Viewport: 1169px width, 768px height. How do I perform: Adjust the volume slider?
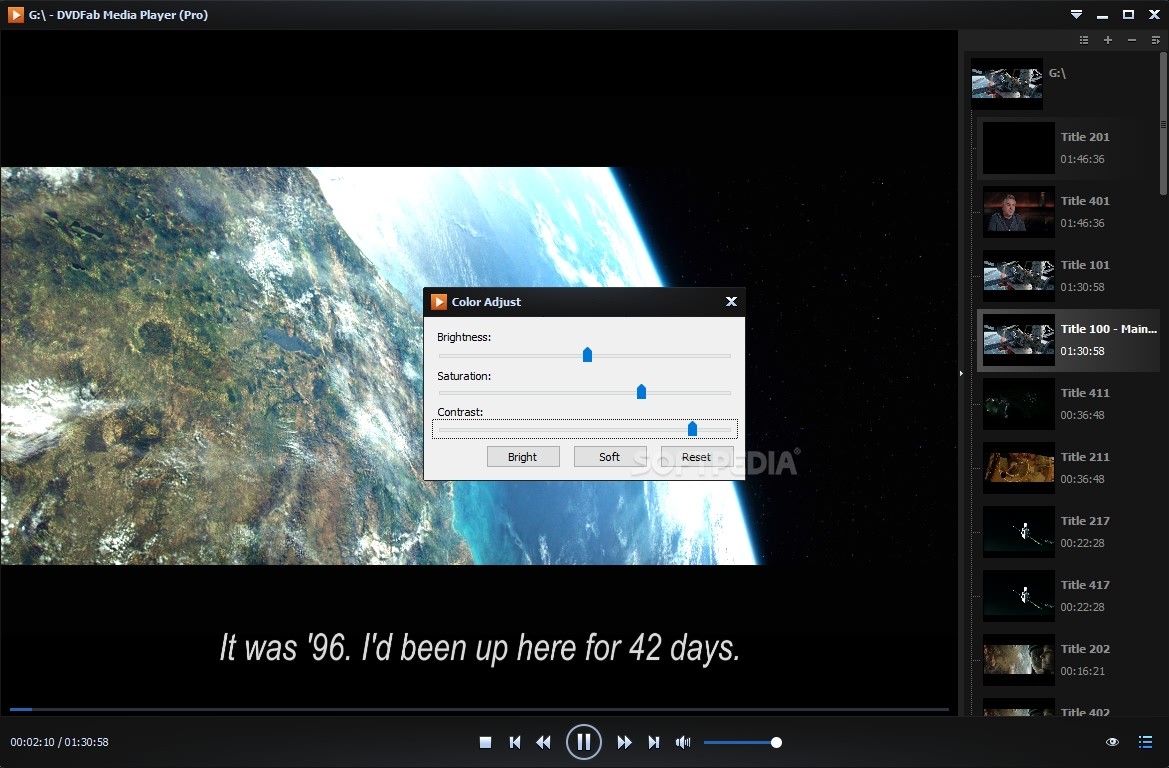[x=743, y=743]
